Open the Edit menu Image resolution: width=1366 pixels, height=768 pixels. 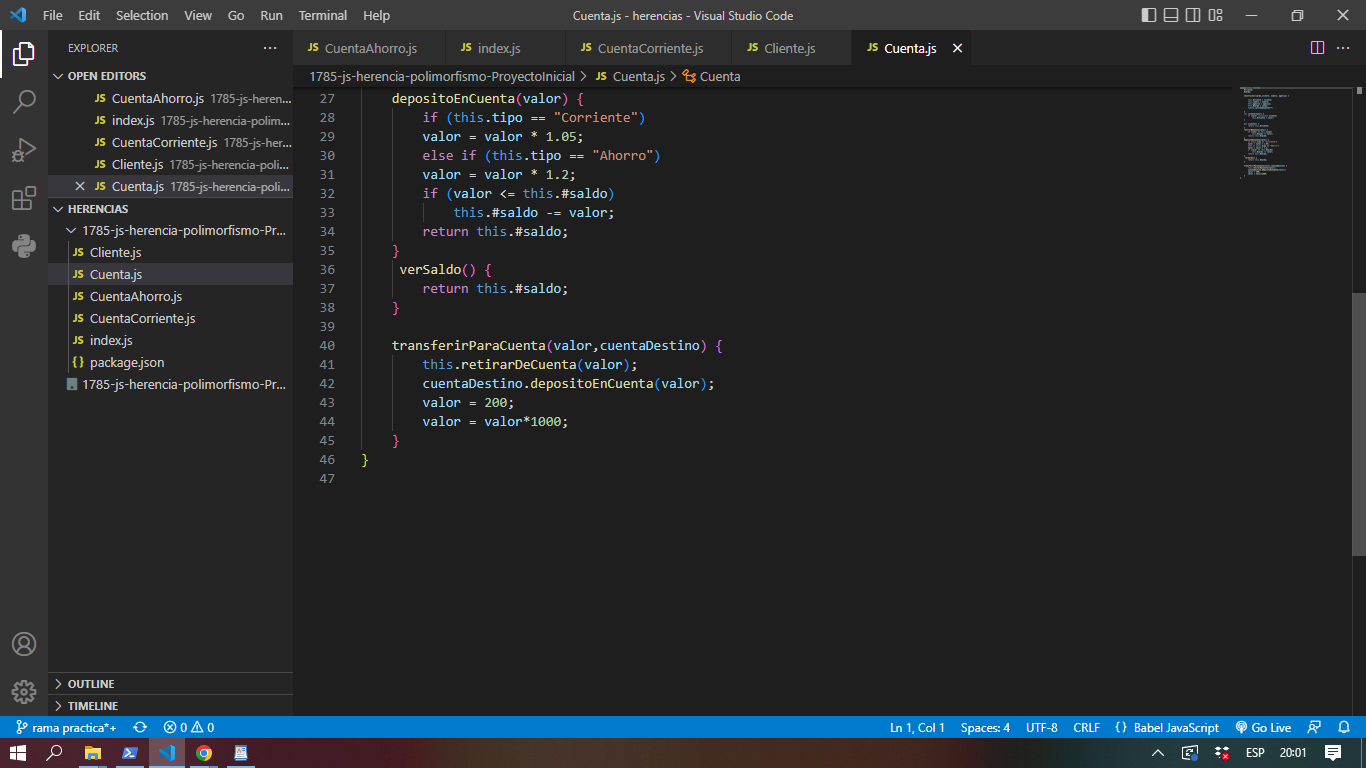pyautogui.click(x=89, y=15)
